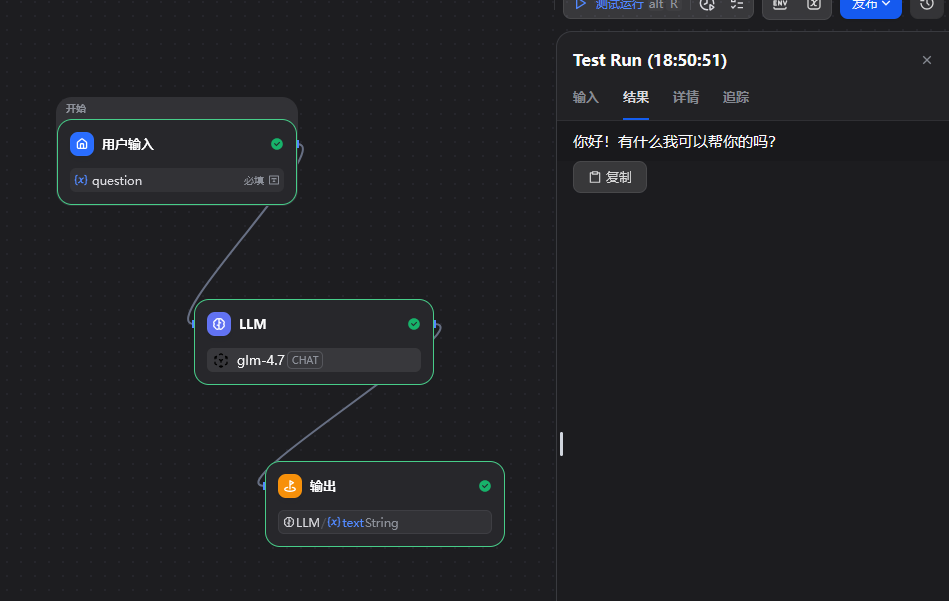Click the variable icon beside ENV
Viewport: 949px width, 601px height.
(x=814, y=5)
